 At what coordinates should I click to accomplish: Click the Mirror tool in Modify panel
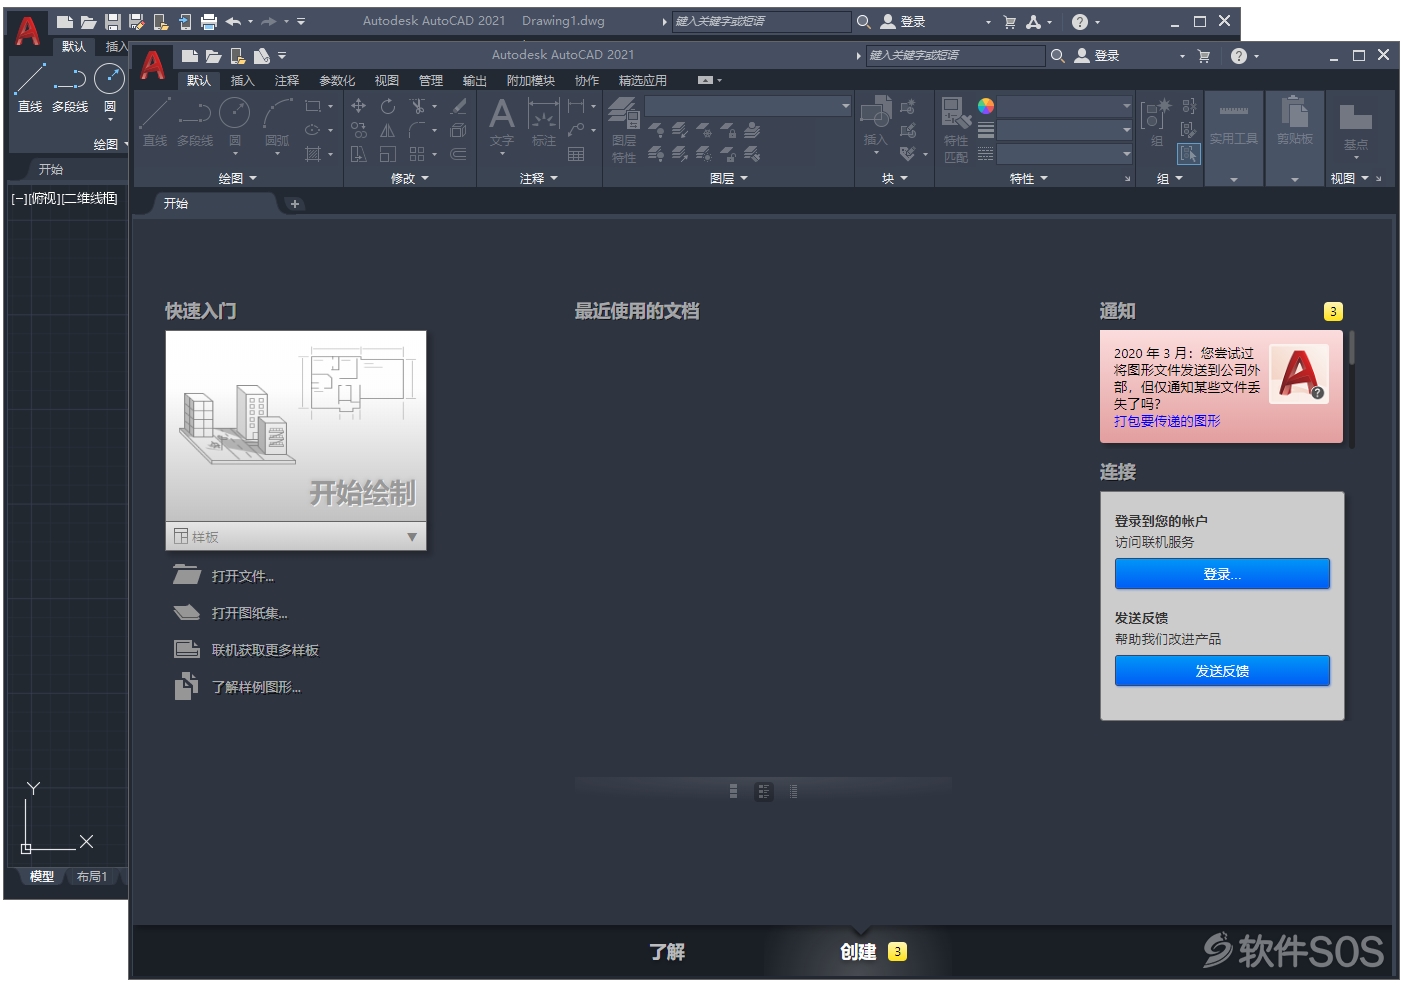coord(388,130)
